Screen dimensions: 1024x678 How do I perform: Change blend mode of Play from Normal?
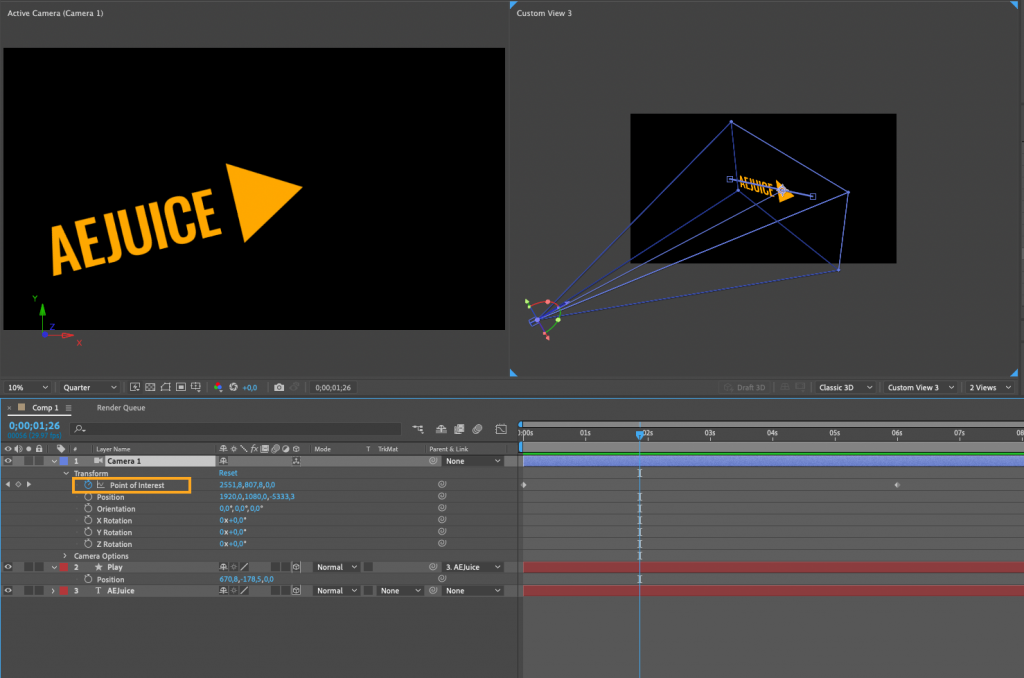[336, 567]
